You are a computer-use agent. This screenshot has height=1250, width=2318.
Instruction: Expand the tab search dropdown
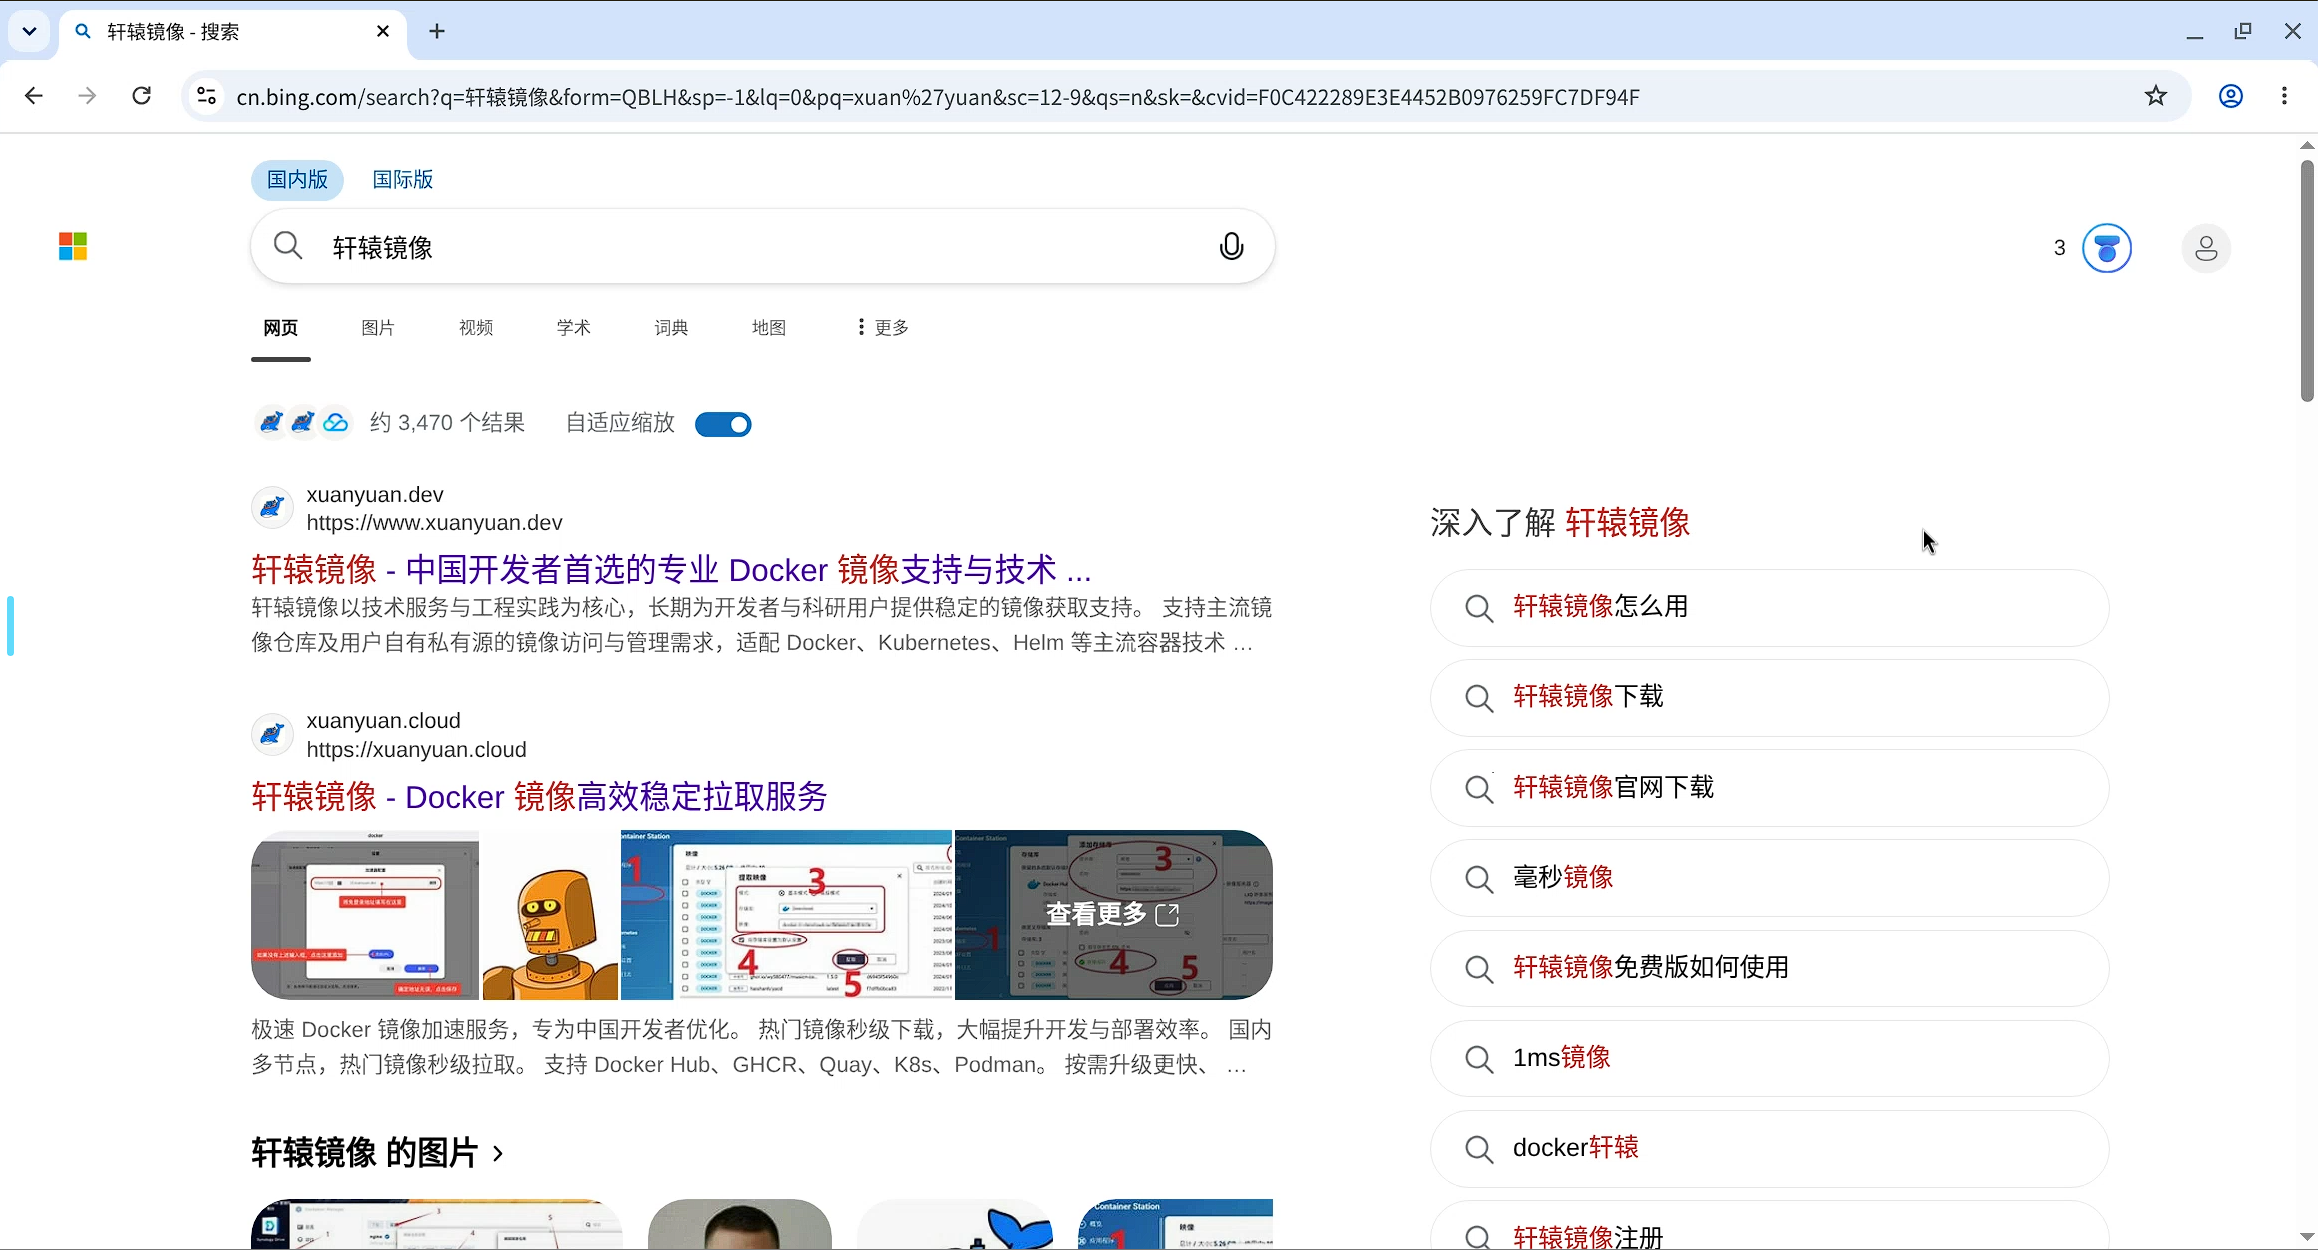click(x=29, y=31)
